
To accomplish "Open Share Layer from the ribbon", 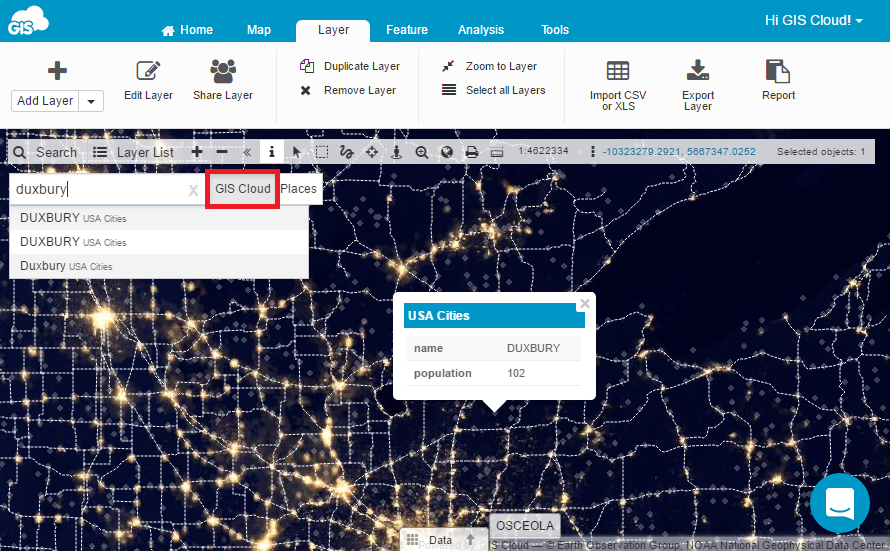I will tap(222, 72).
